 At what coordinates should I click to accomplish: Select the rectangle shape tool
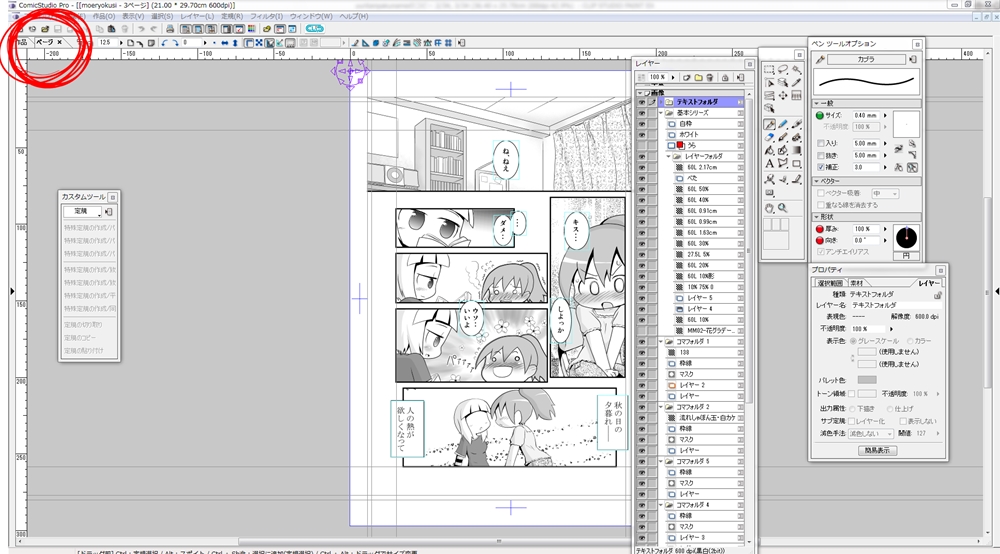[797, 164]
